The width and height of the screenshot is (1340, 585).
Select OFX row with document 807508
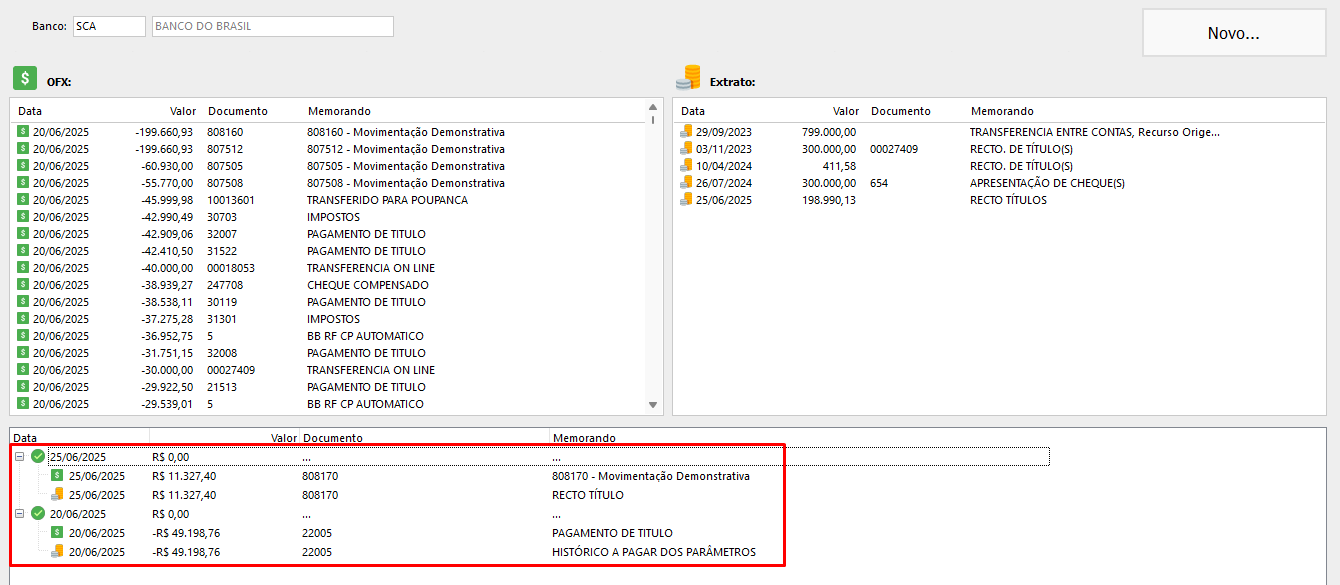pos(329,183)
